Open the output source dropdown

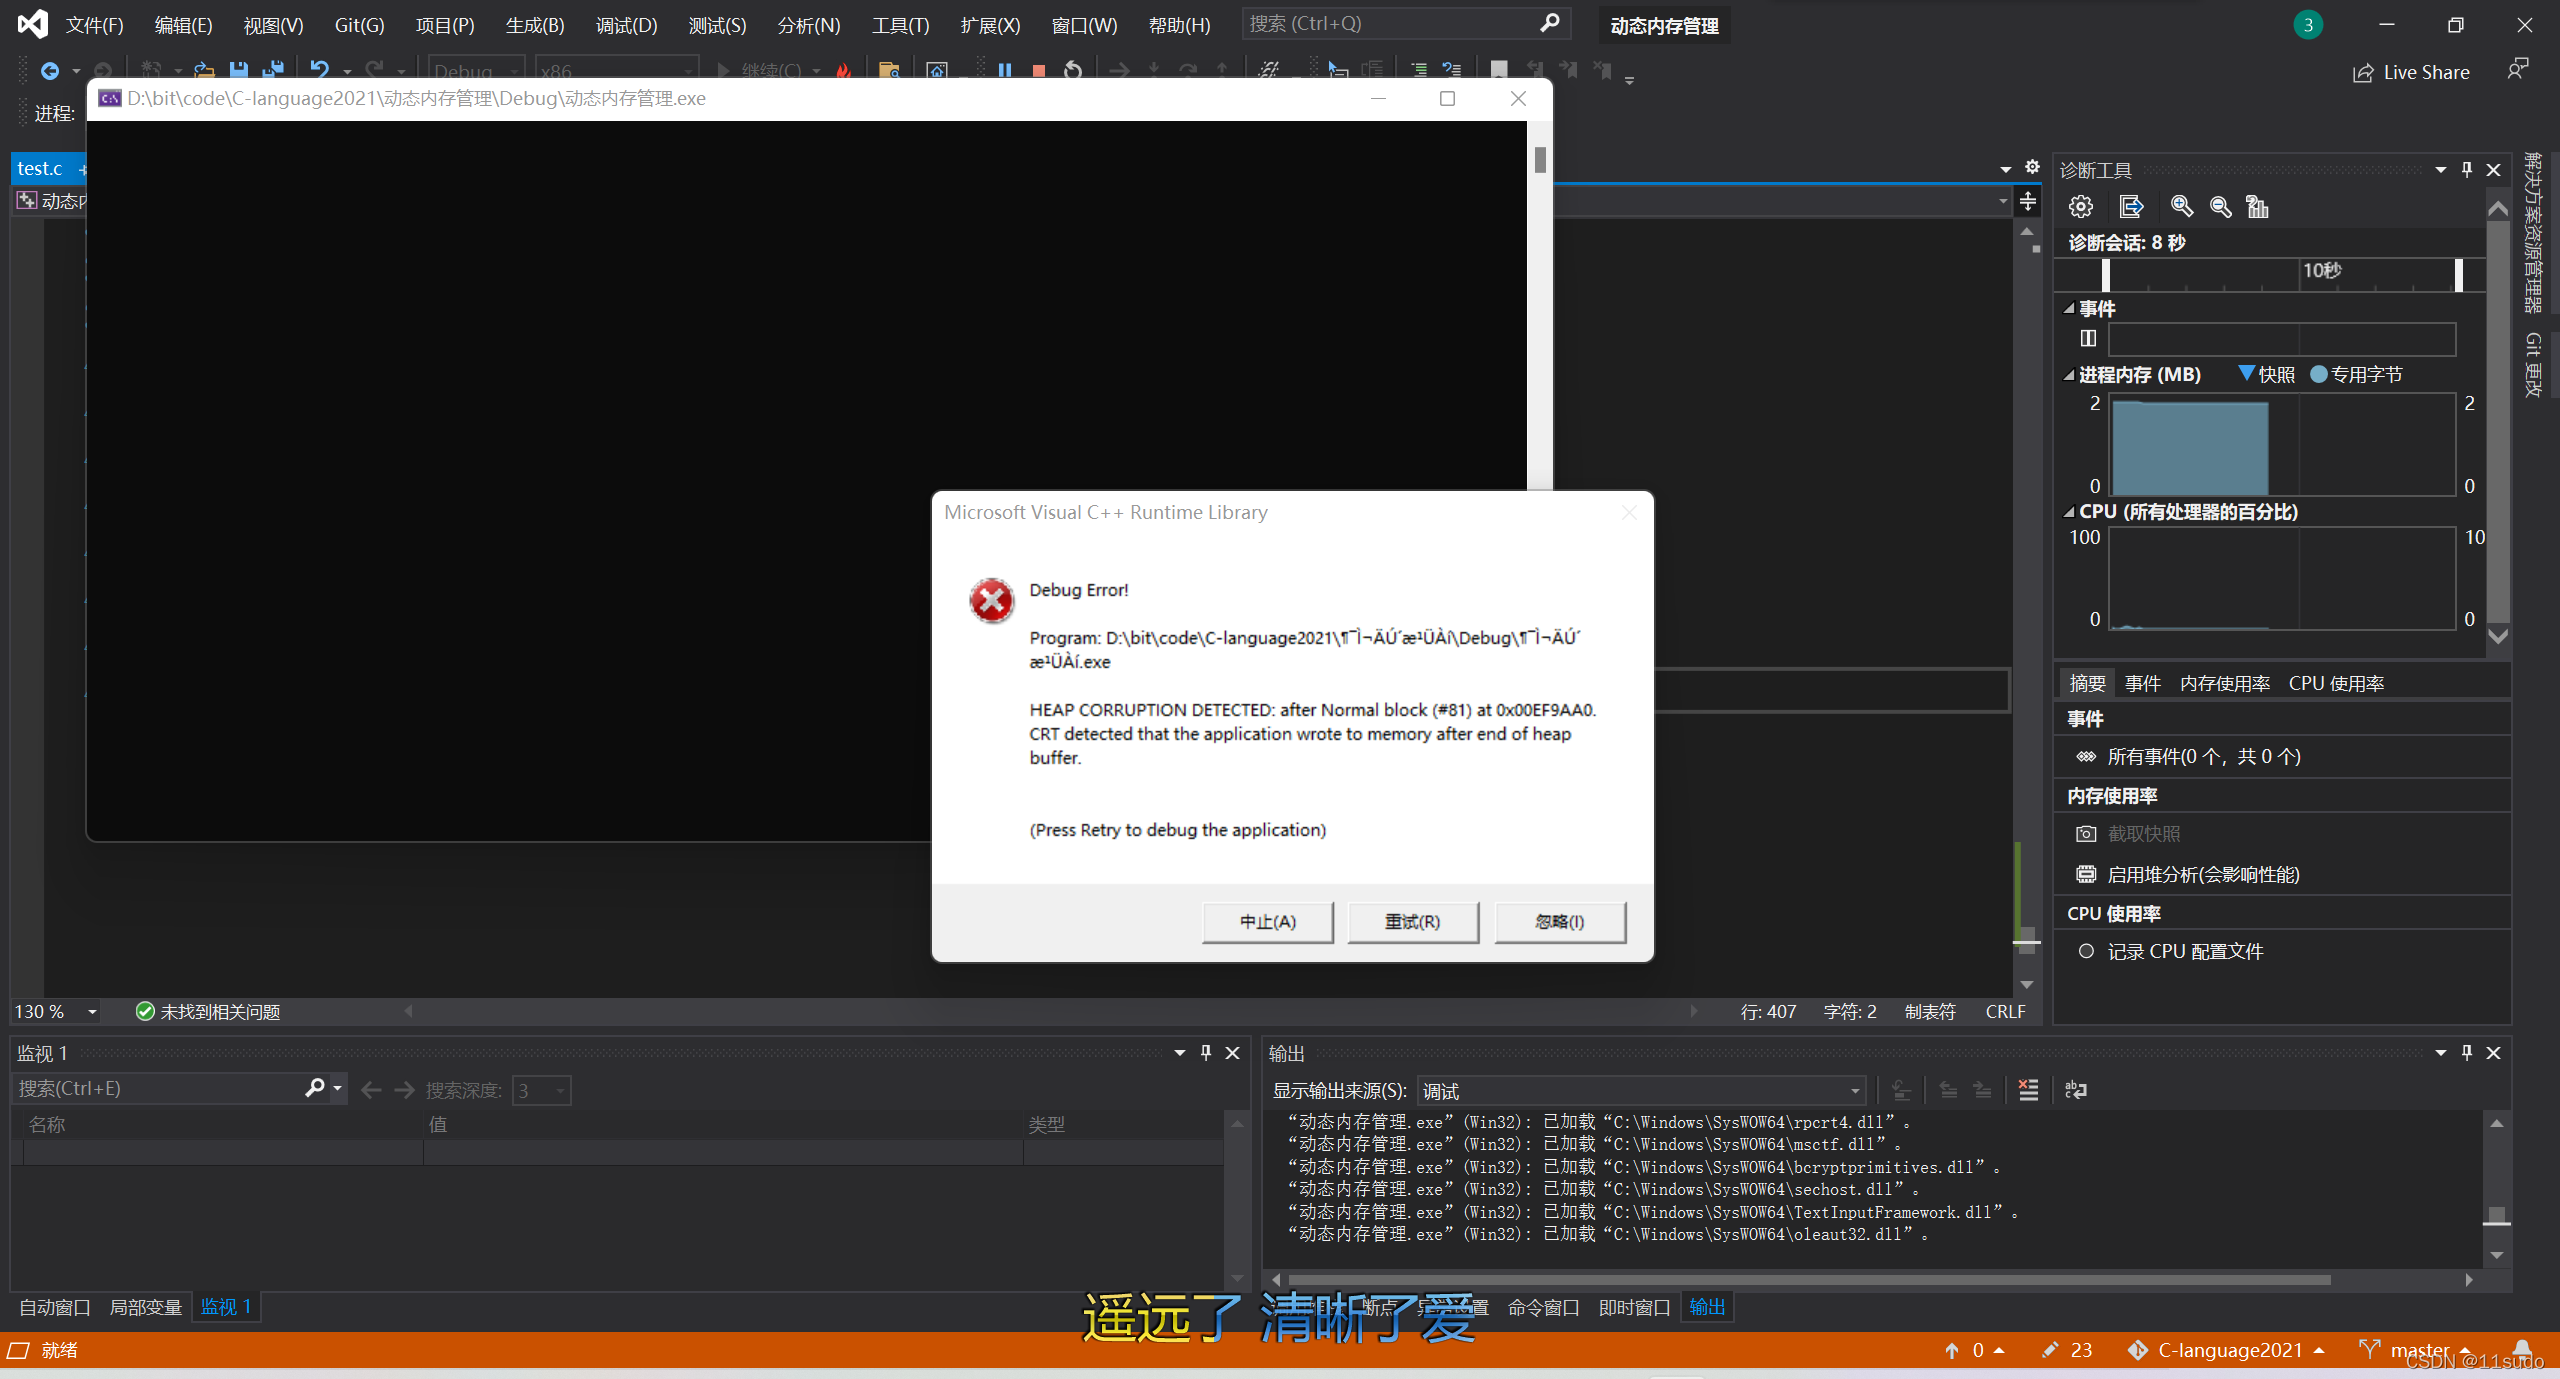pyautogui.click(x=1854, y=1091)
